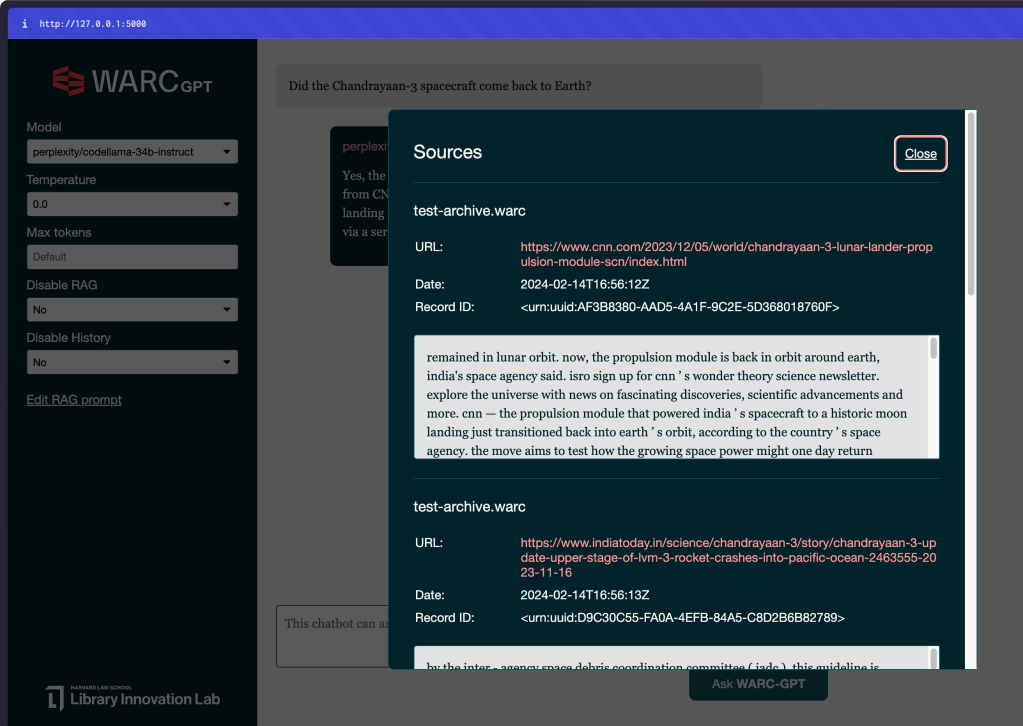This screenshot has width=1023, height=726.
Task: Click the WARC-GPT logo icon
Action: click(x=68, y=81)
